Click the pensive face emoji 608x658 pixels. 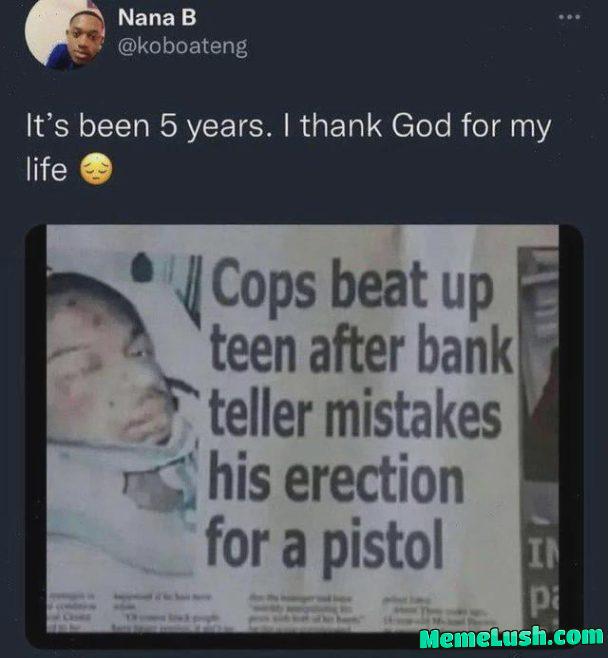coord(96,171)
